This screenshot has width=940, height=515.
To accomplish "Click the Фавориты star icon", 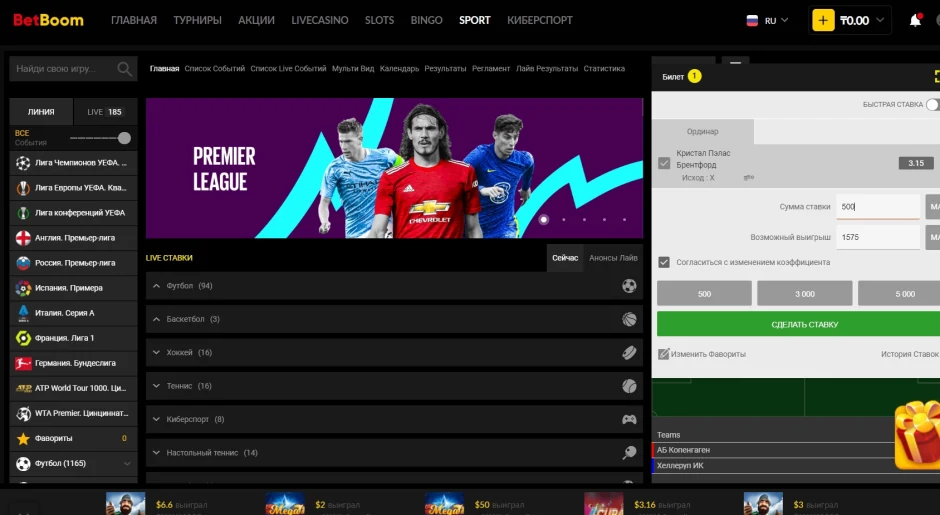I will 23,438.
